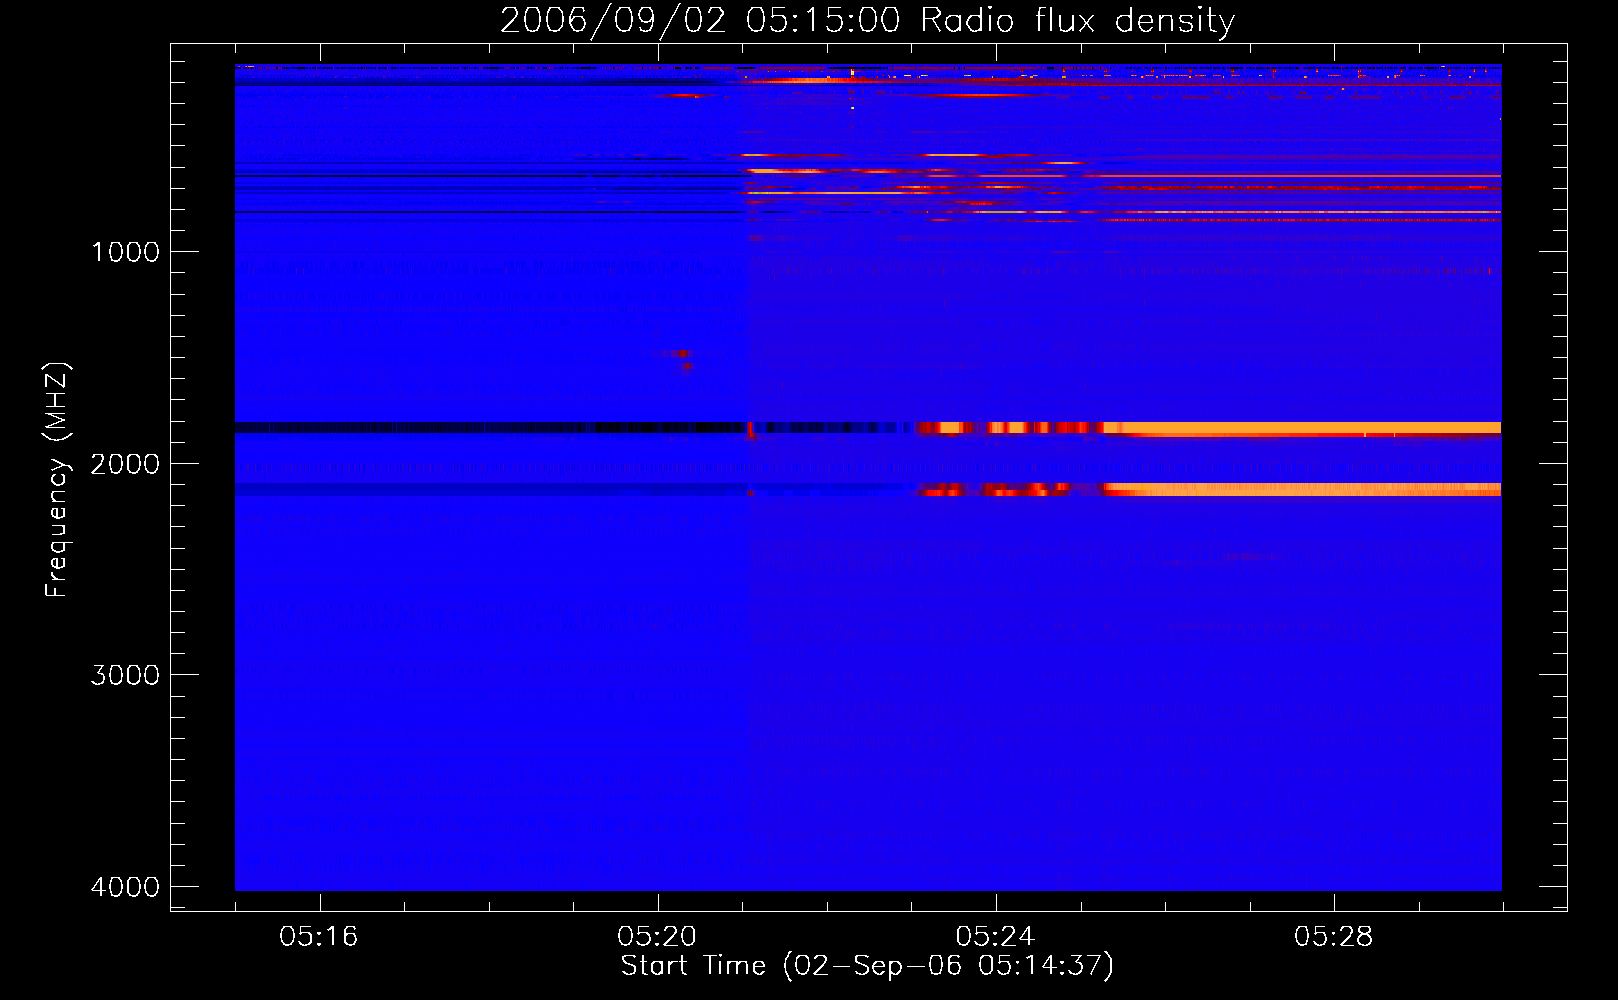Click the bright orange emission band near 2100 MHz
This screenshot has height=1000, width=1618.
point(1300,489)
